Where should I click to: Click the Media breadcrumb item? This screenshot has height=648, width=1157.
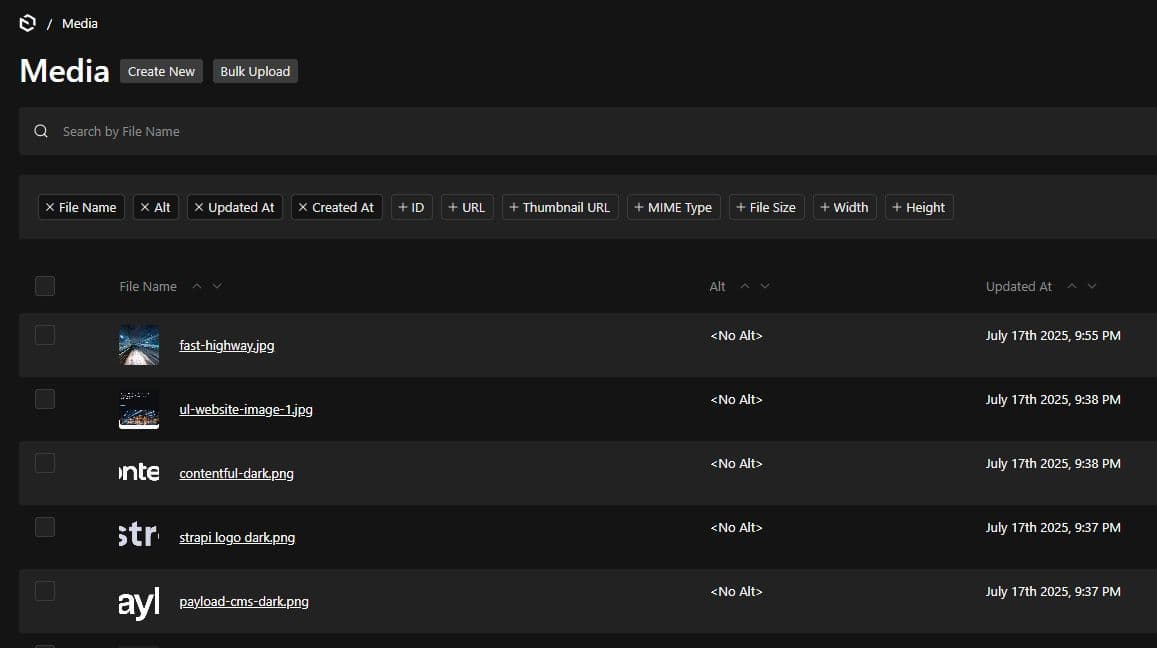coord(80,23)
